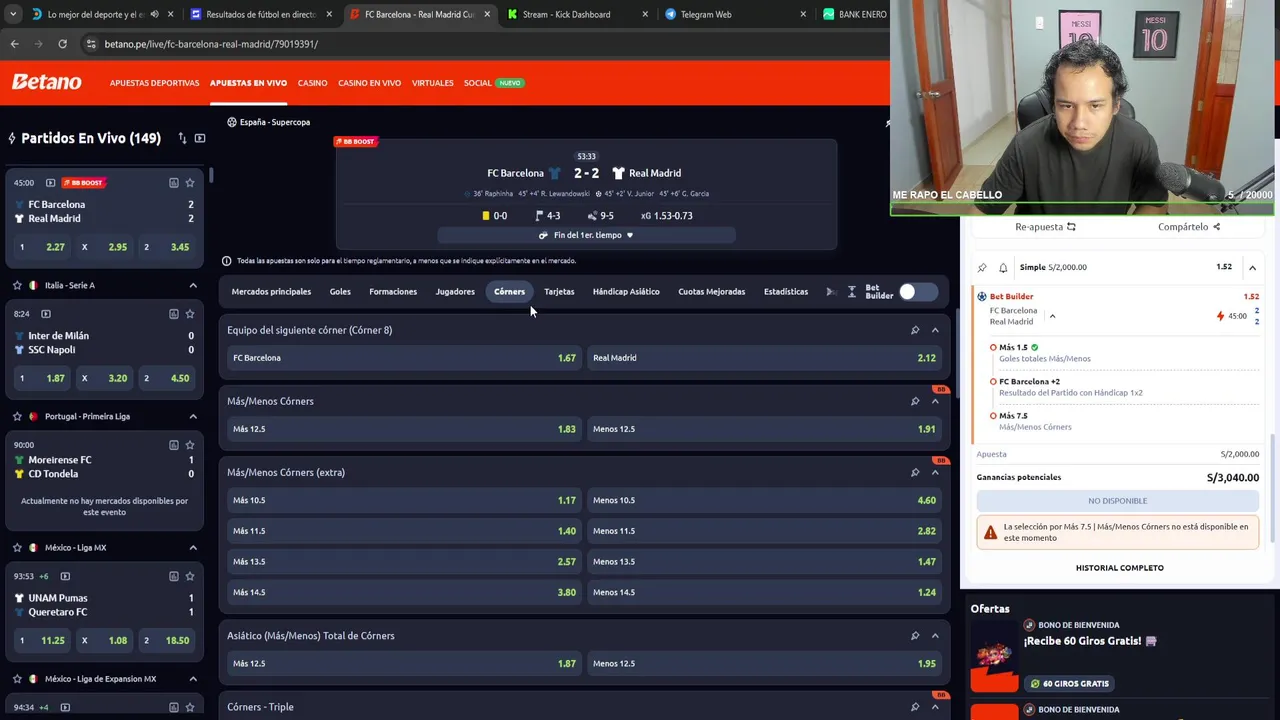
Task: Click the sort icon beside Partidos En Vivo
Action: (x=182, y=138)
